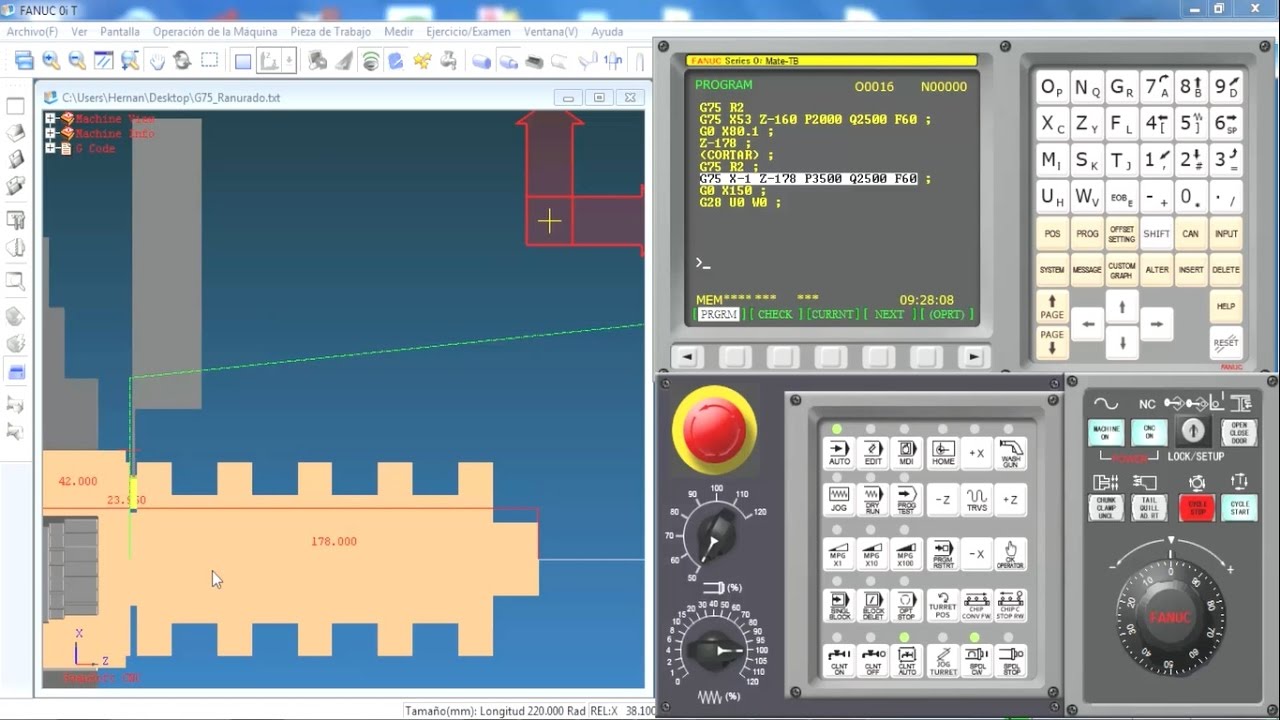Viewport: 1280px width, 720px height.
Task: Click the RESET key on the keypad
Action: click(1226, 342)
